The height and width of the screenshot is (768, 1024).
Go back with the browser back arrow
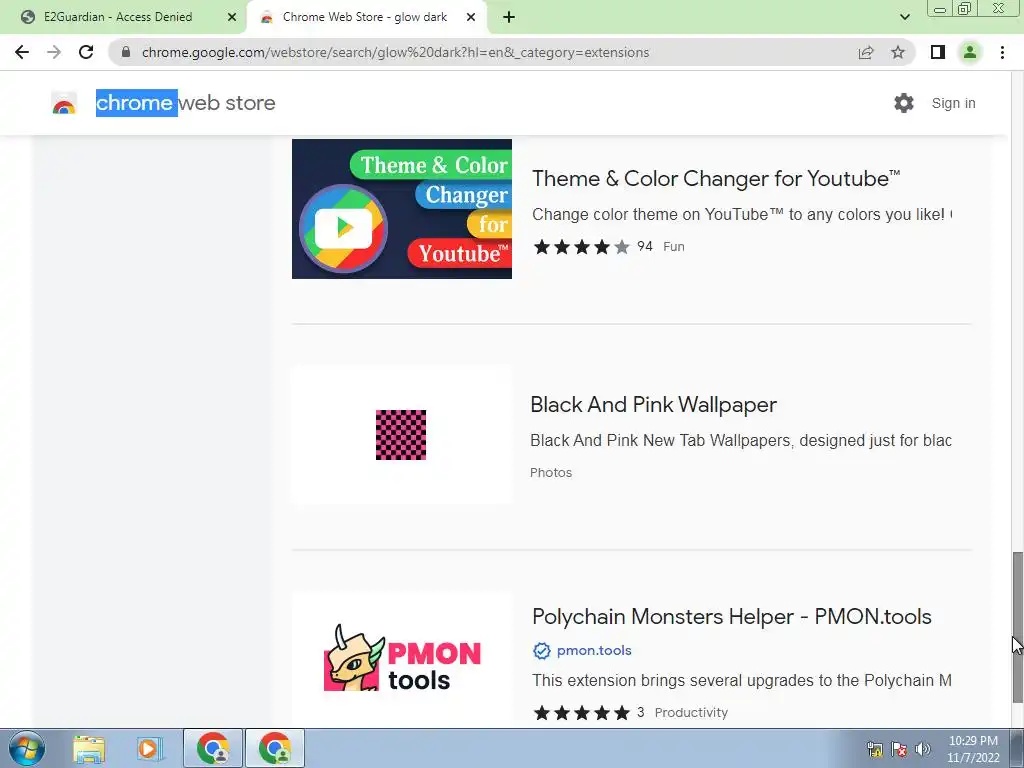(22, 52)
